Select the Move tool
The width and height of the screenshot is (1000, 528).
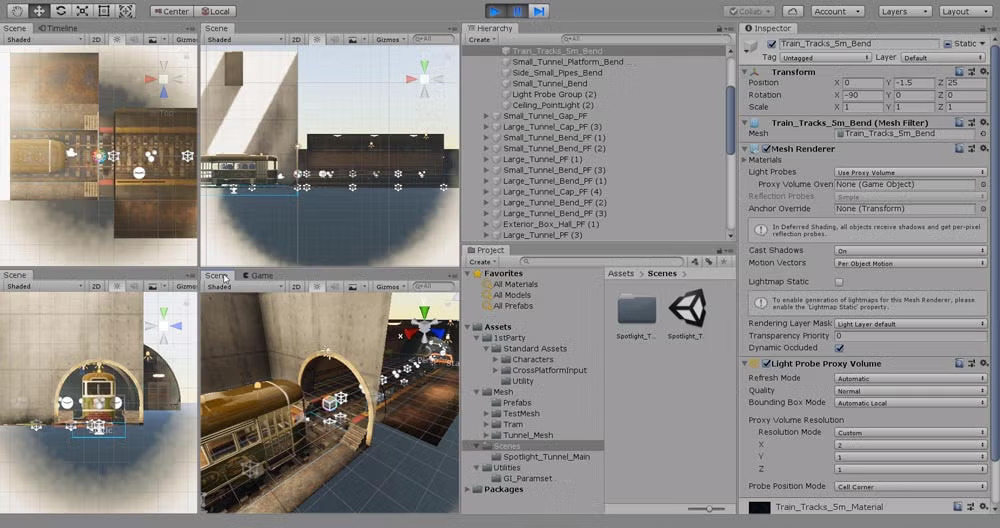[38, 11]
